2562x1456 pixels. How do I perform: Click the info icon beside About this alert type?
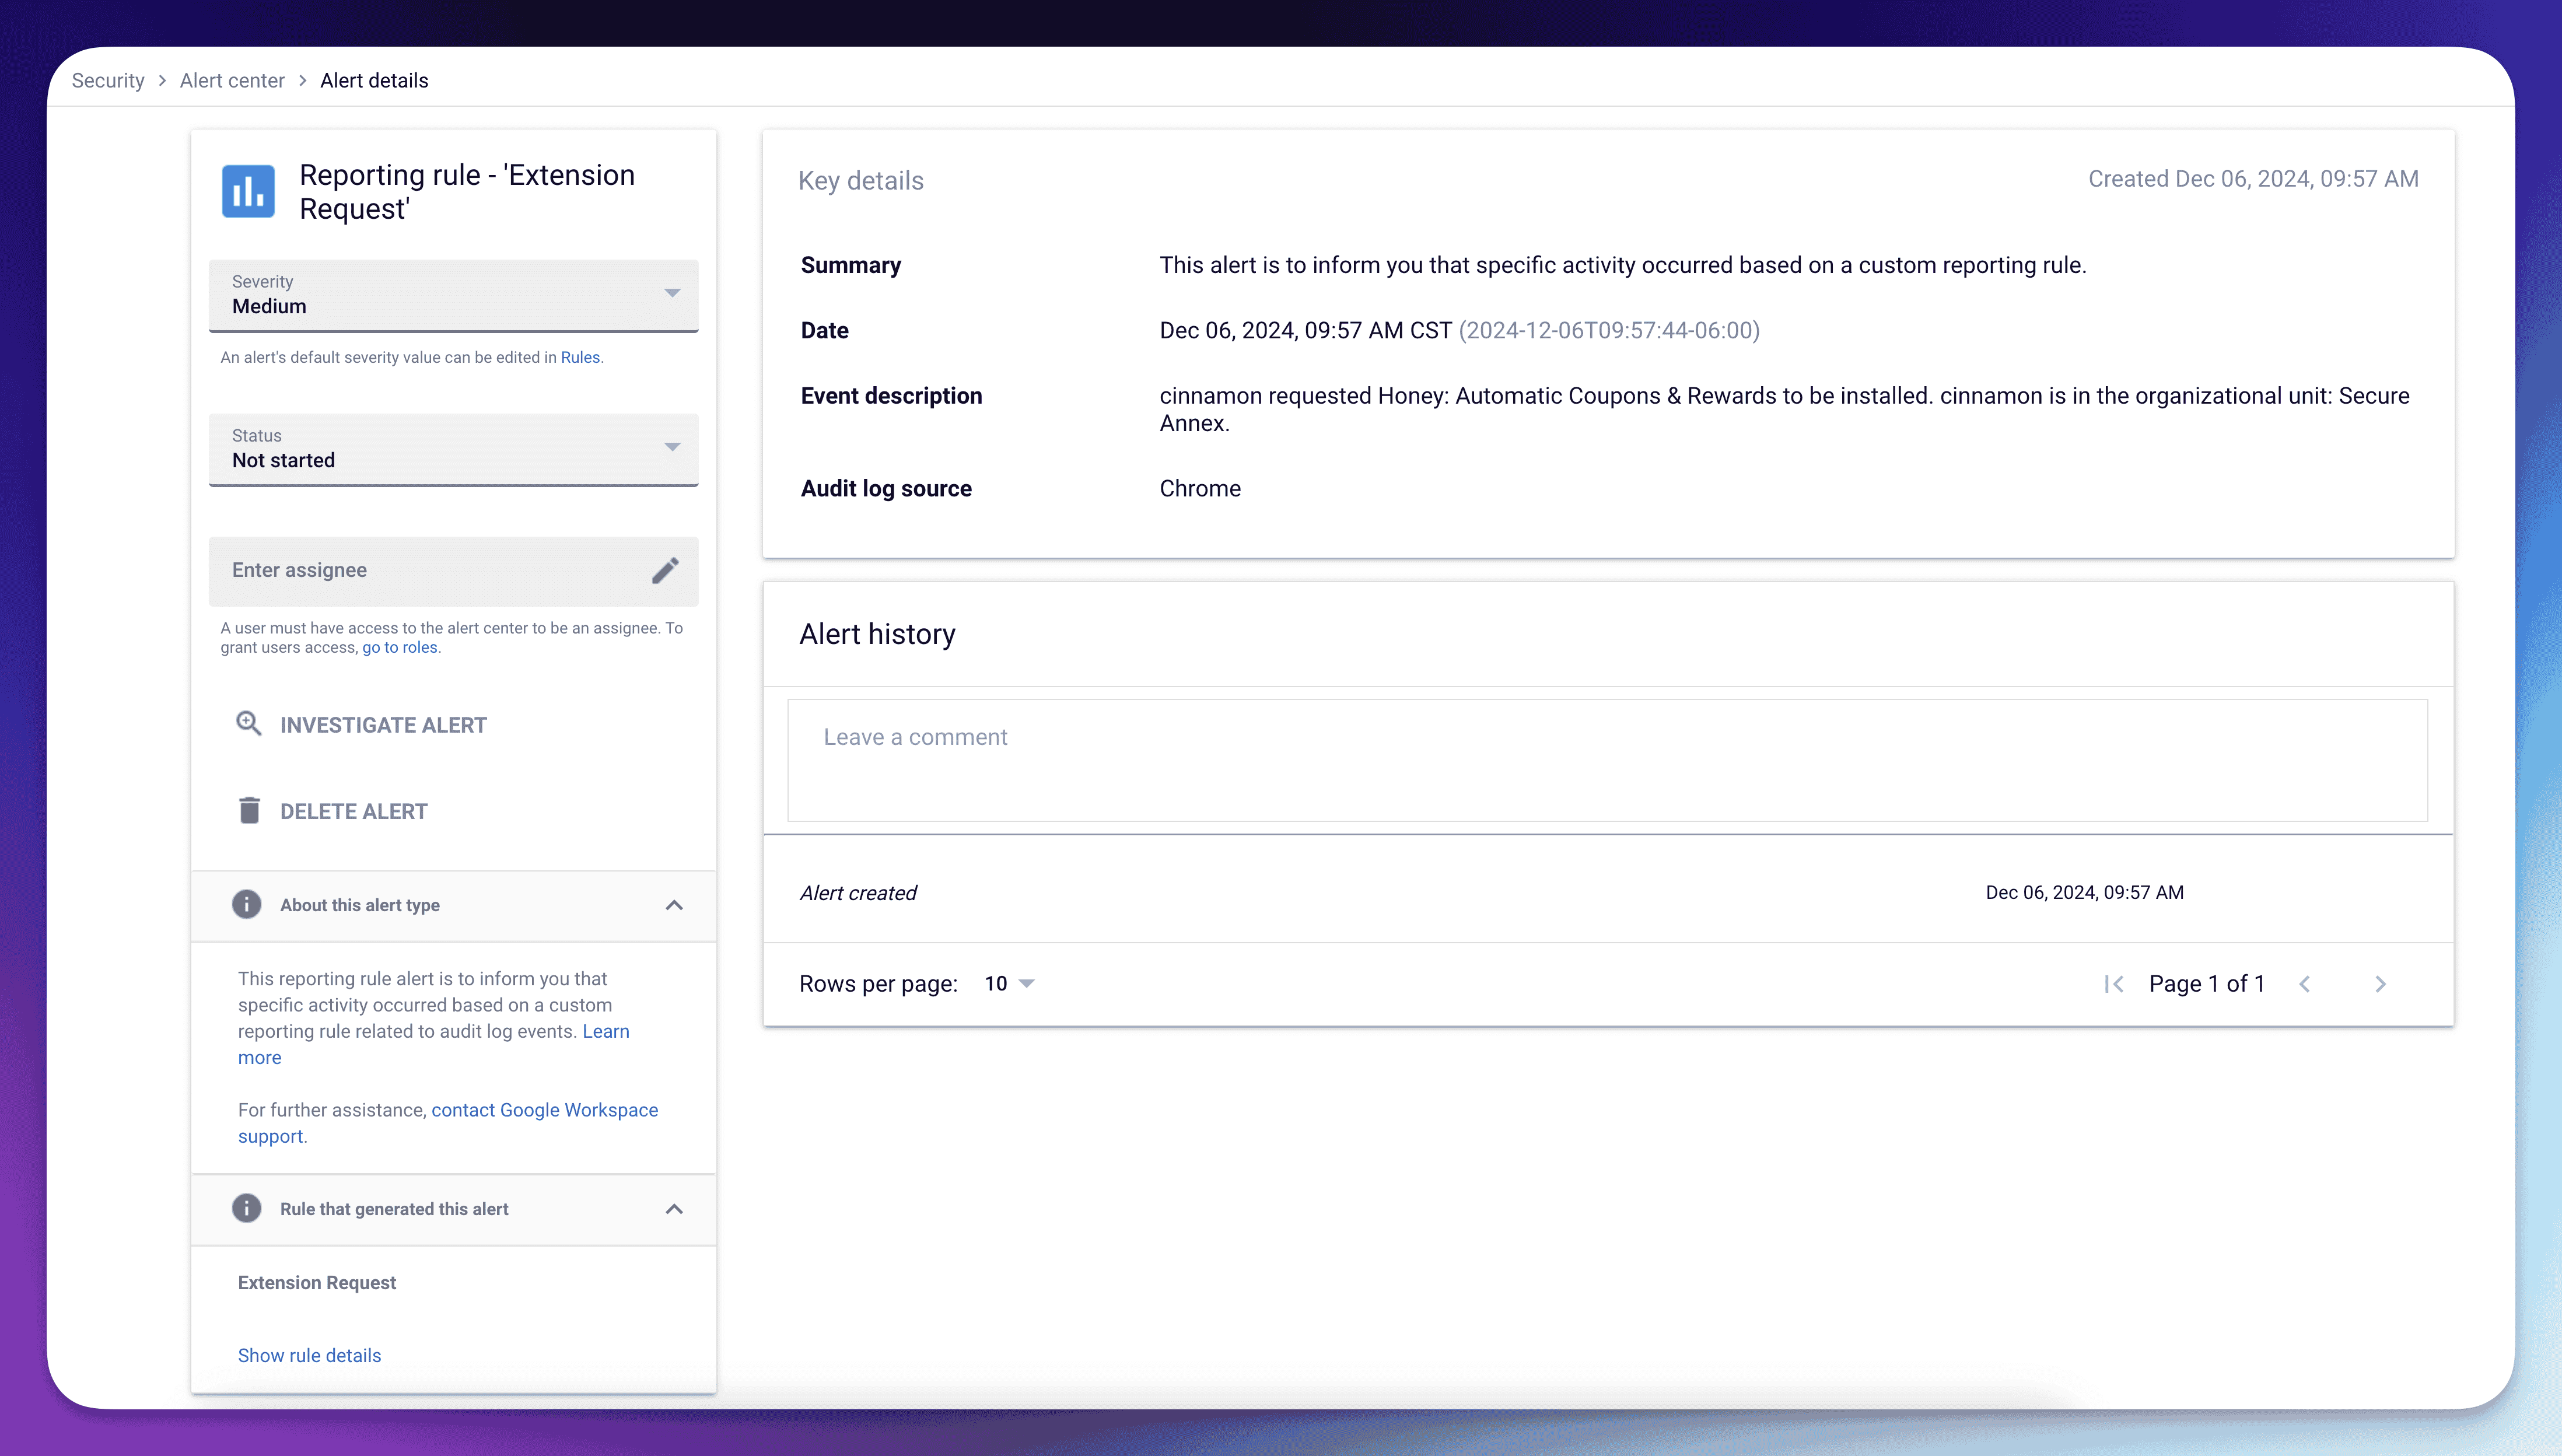pos(247,904)
